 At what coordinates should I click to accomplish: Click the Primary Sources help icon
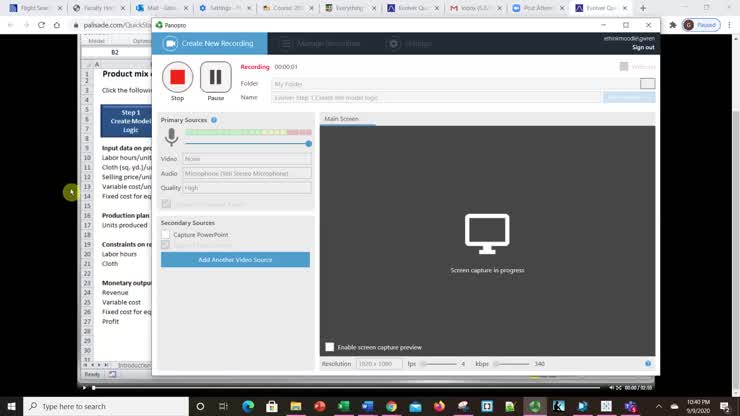coord(214,120)
